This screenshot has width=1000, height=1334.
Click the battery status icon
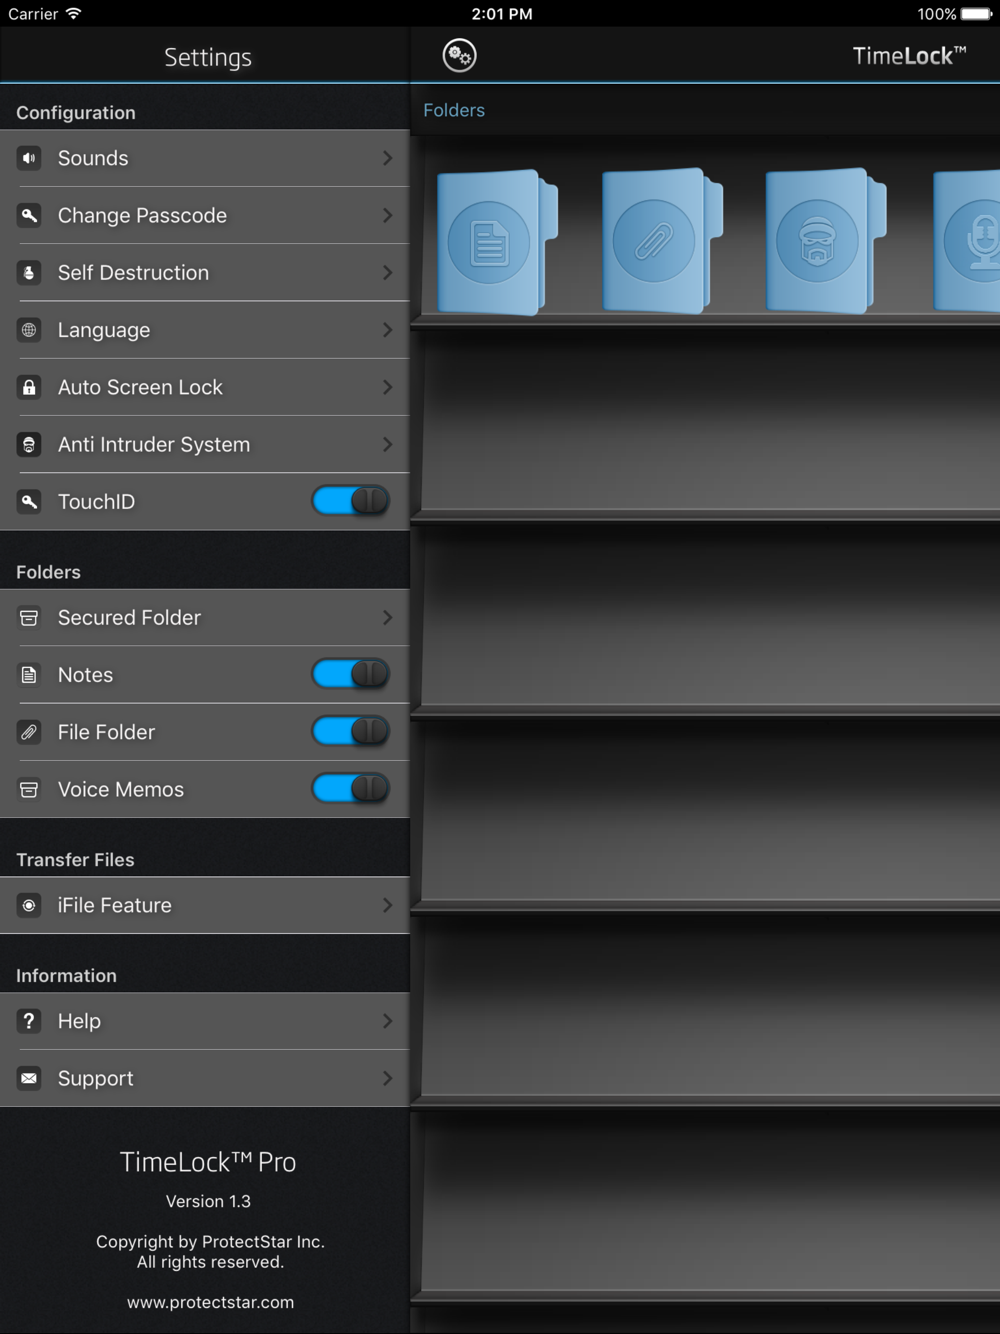pos(977,14)
